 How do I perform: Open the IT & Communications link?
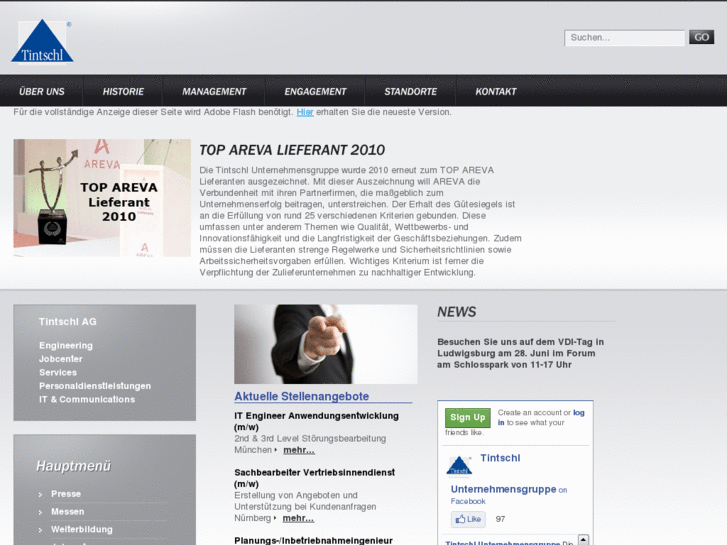87,399
